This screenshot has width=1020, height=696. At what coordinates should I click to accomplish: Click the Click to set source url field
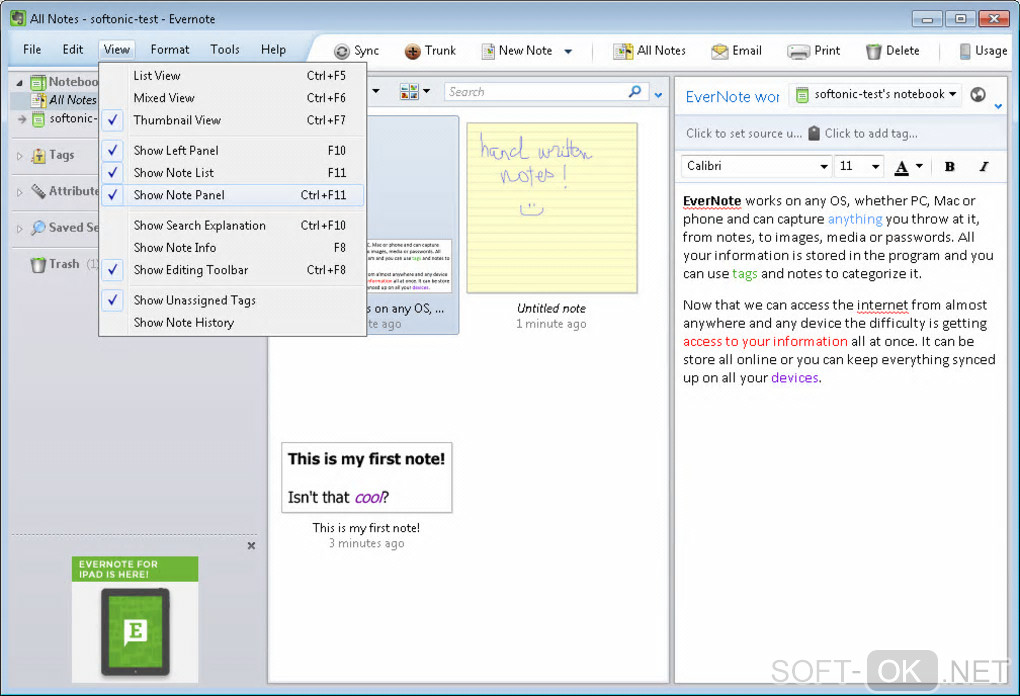click(744, 133)
